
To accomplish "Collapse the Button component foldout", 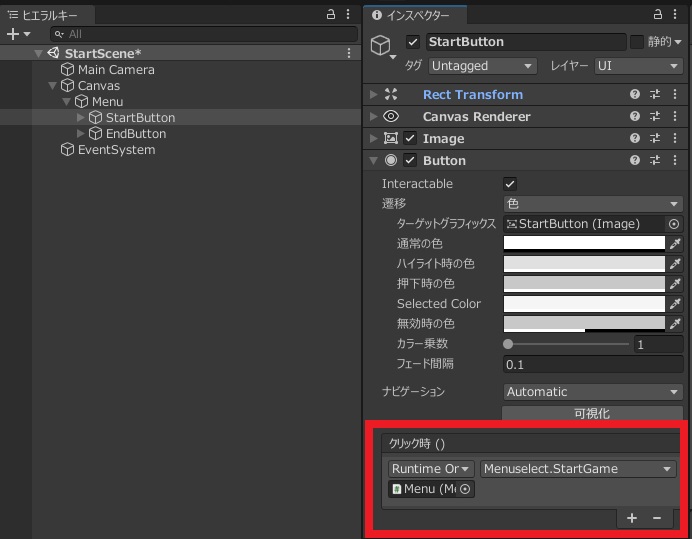I will [373, 161].
